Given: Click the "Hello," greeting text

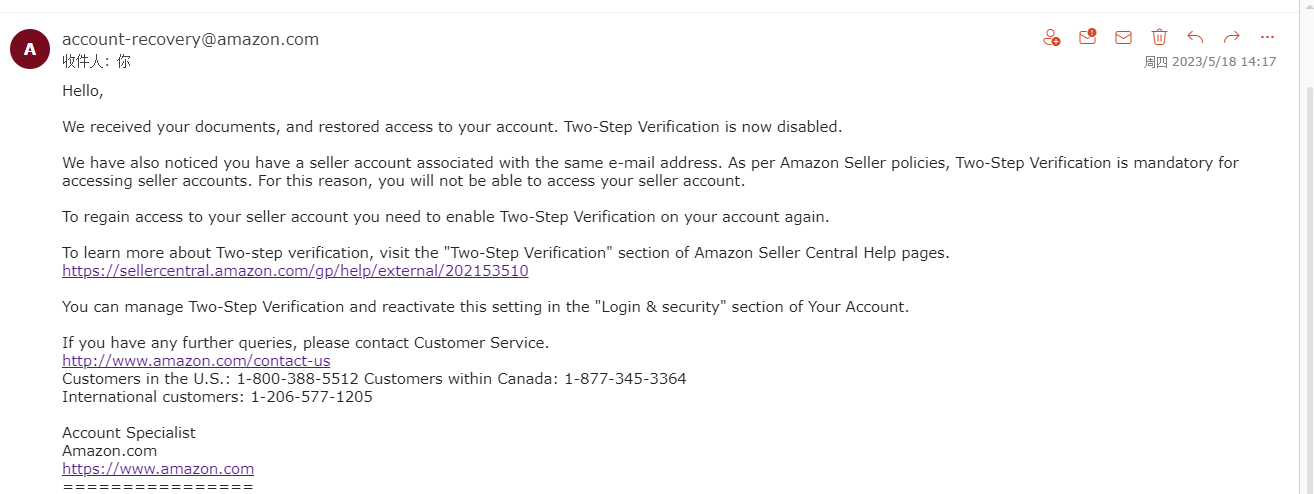Looking at the screenshot, I should point(83,91).
